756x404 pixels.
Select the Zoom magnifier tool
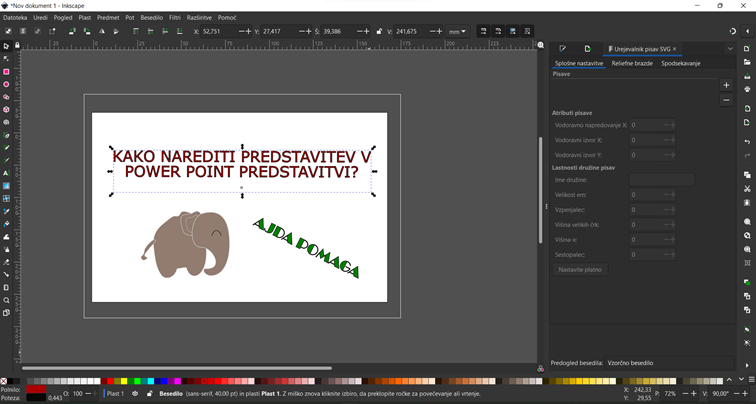[6, 300]
